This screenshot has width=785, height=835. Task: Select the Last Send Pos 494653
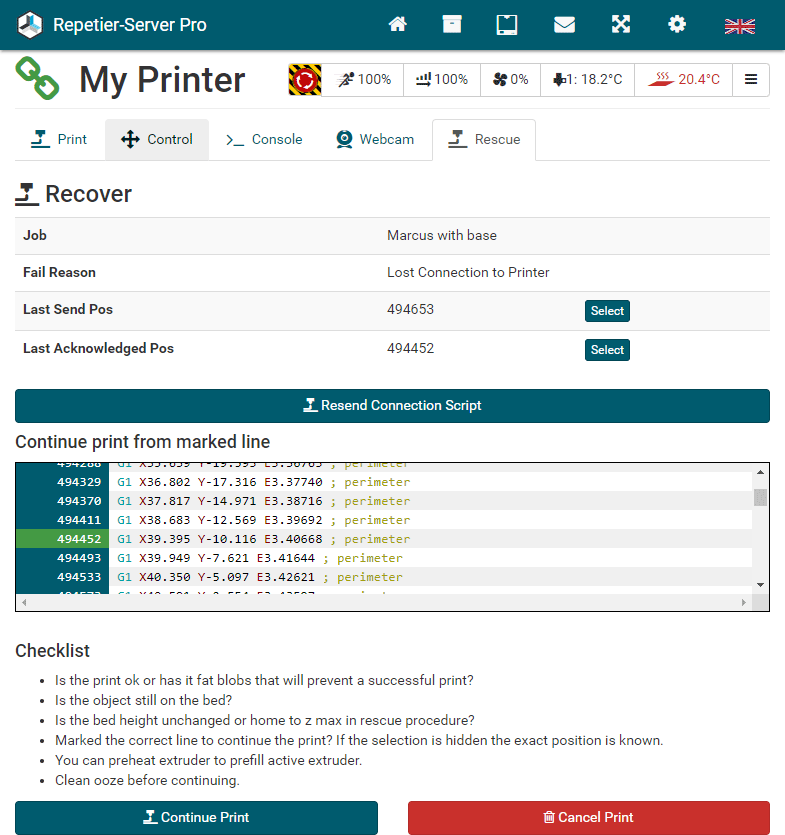click(607, 311)
